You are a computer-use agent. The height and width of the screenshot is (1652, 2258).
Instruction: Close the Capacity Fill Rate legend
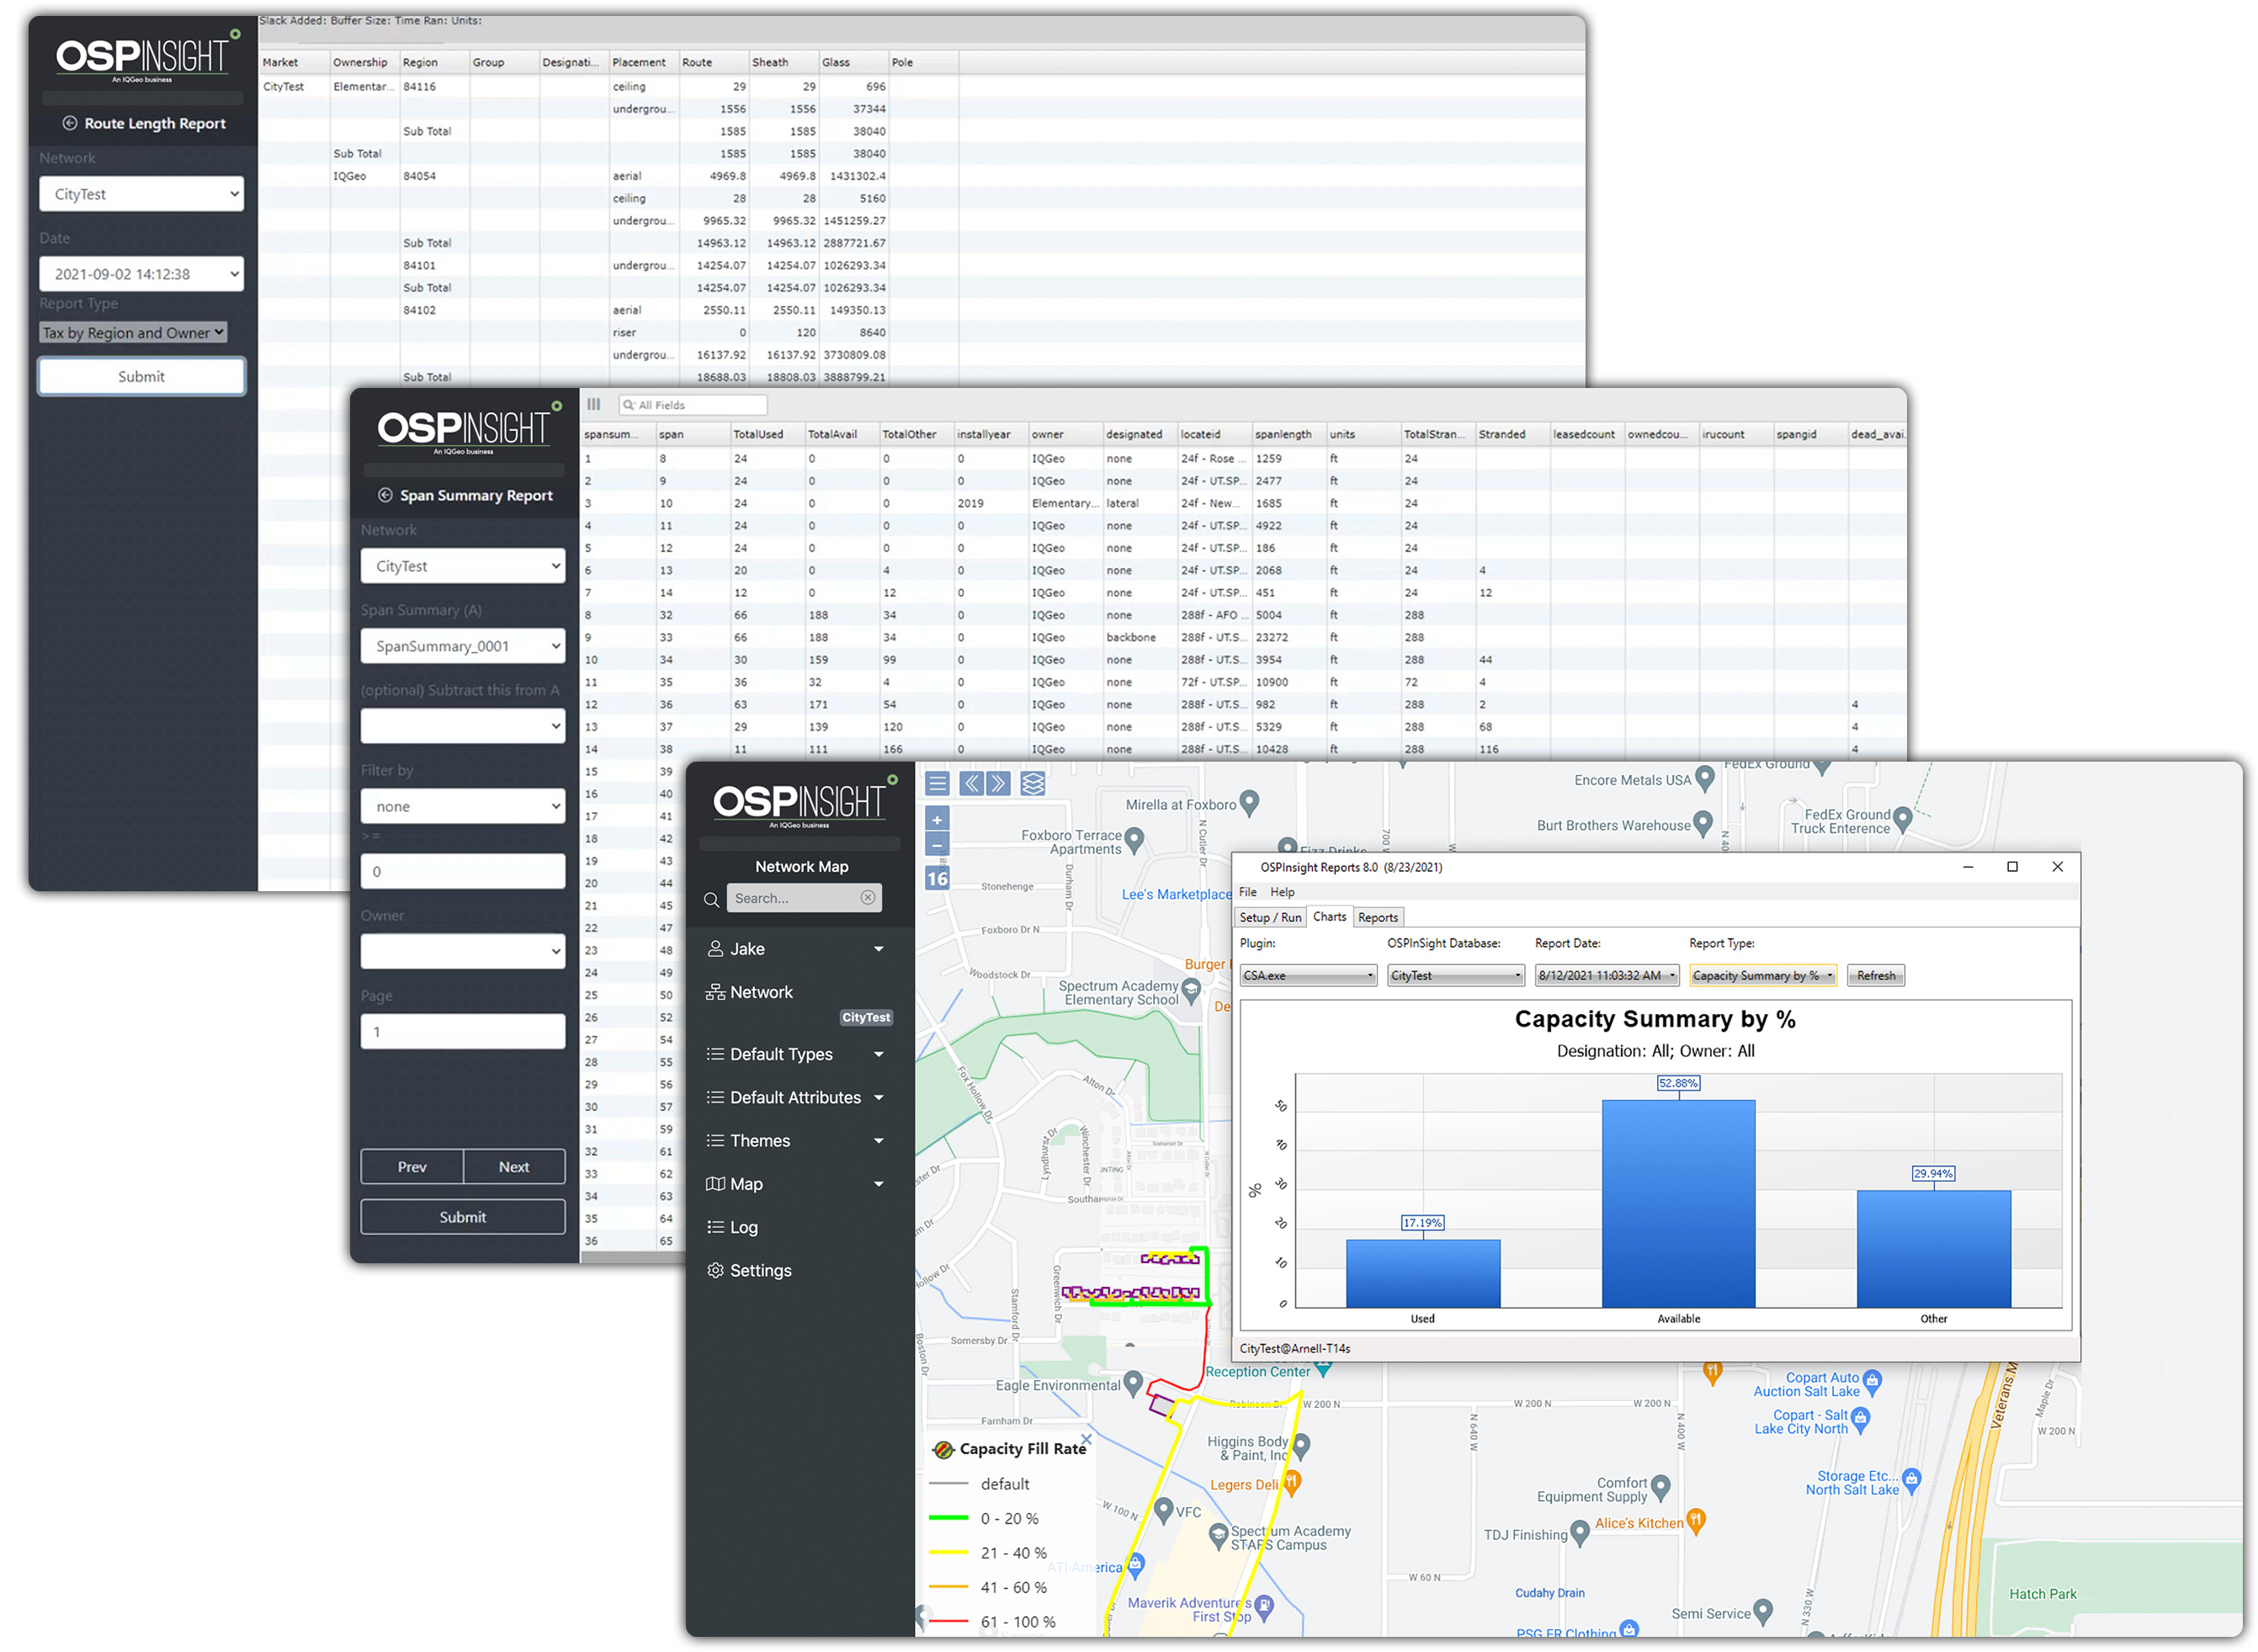pyautogui.click(x=1086, y=1439)
